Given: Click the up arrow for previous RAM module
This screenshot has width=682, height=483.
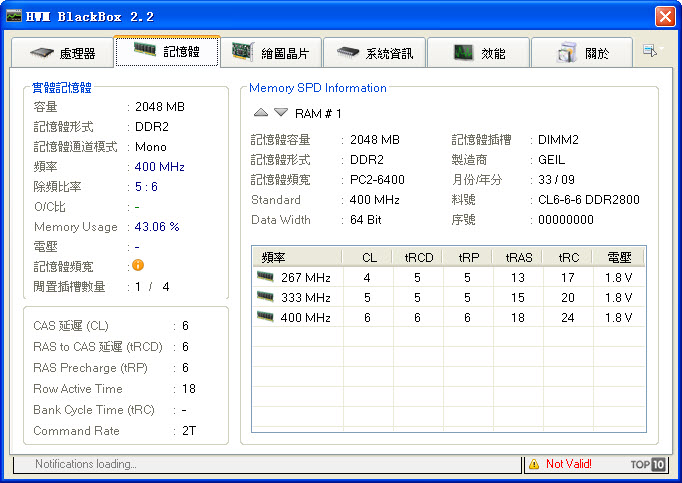Looking at the screenshot, I should [260, 113].
